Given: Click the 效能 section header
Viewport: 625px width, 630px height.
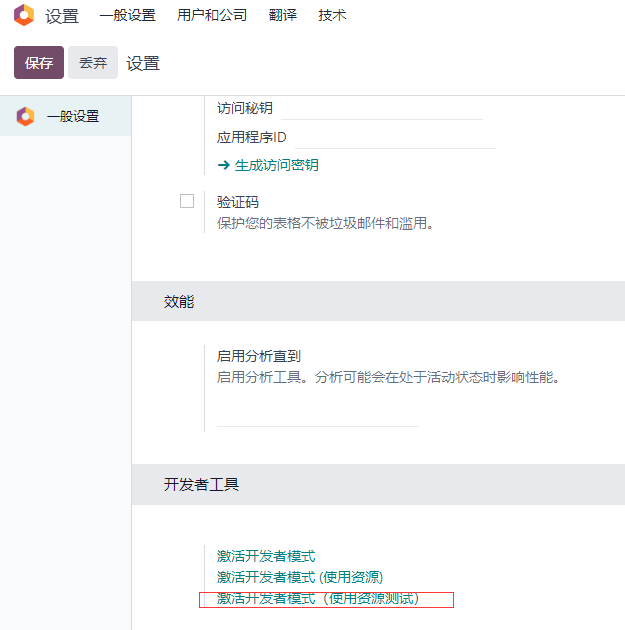Looking at the screenshot, I should point(378,301).
